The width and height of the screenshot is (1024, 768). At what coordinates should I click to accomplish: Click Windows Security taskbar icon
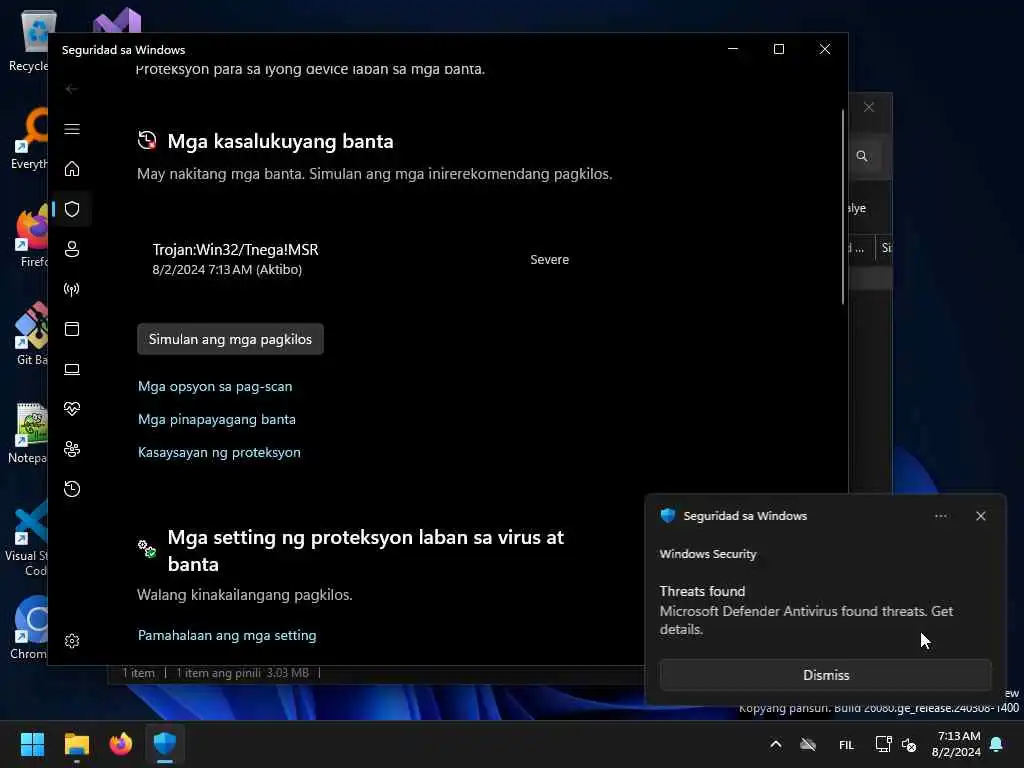(x=165, y=744)
